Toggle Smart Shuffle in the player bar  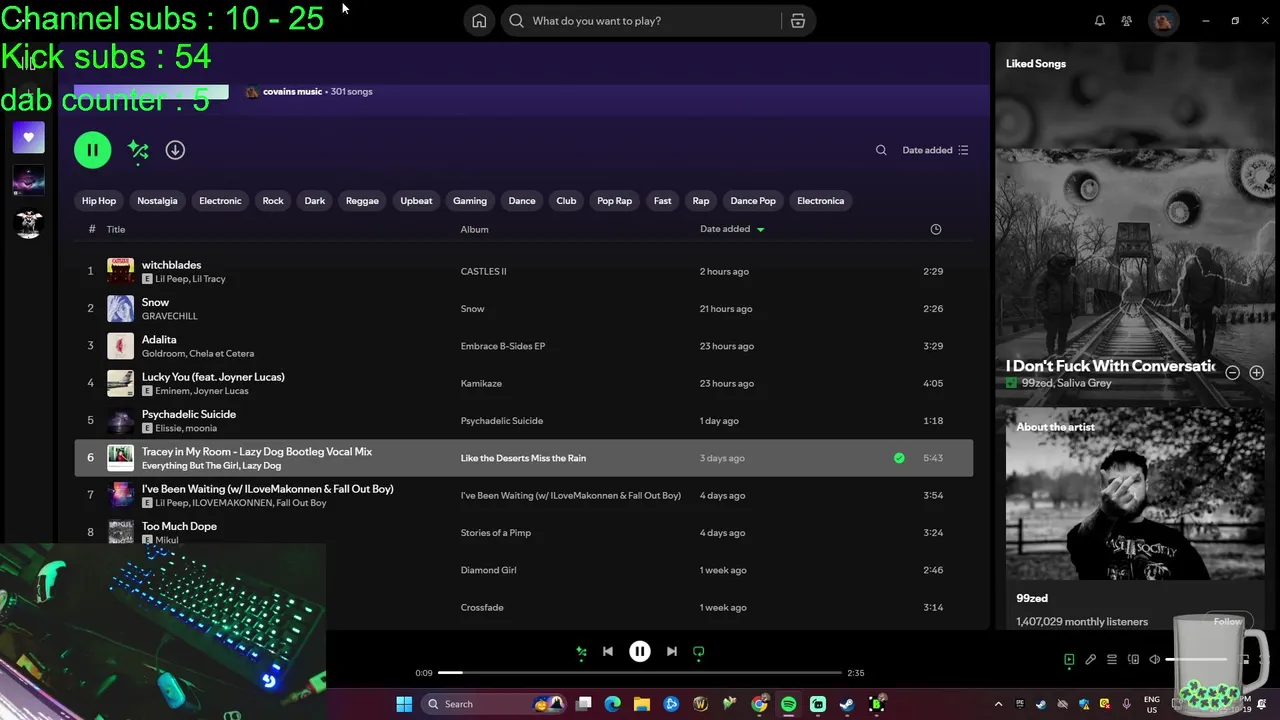[581, 652]
